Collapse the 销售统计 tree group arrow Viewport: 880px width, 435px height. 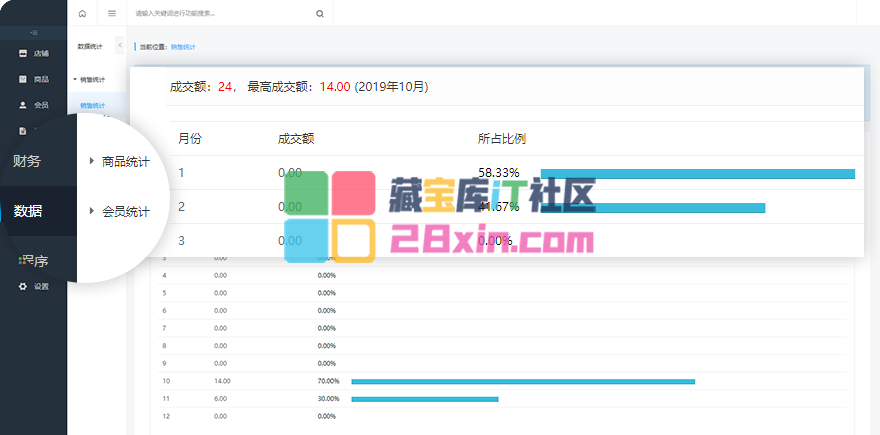(x=75, y=80)
